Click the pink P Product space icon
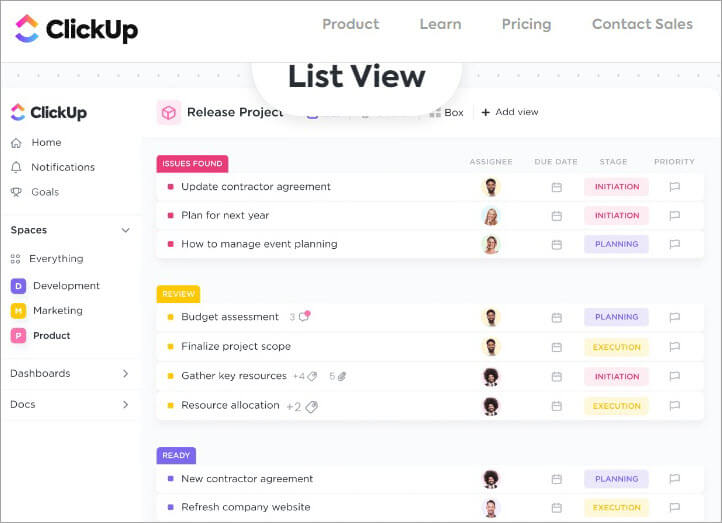 pos(18,336)
